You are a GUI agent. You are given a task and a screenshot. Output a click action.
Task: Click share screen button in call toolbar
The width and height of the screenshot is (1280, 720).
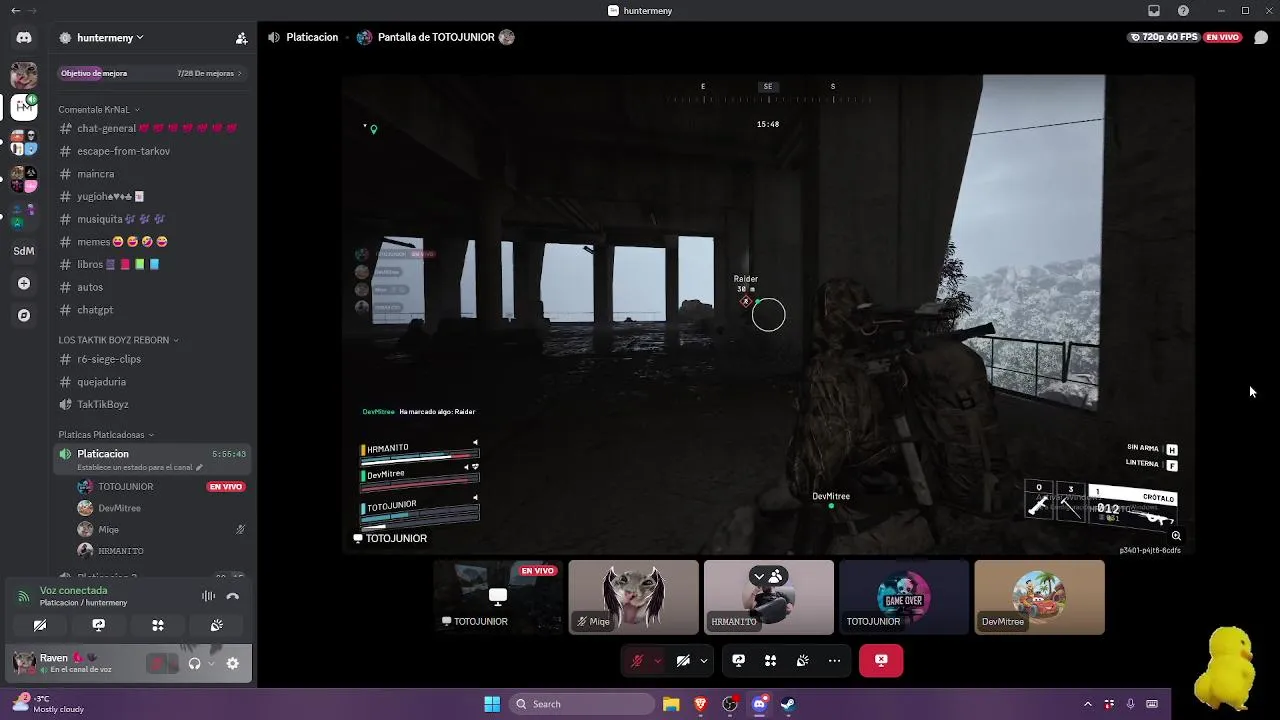tap(739, 660)
